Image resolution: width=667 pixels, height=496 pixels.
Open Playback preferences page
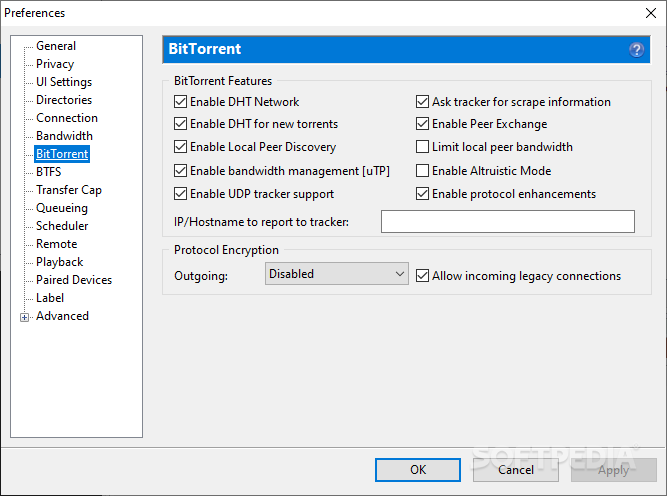pos(60,262)
